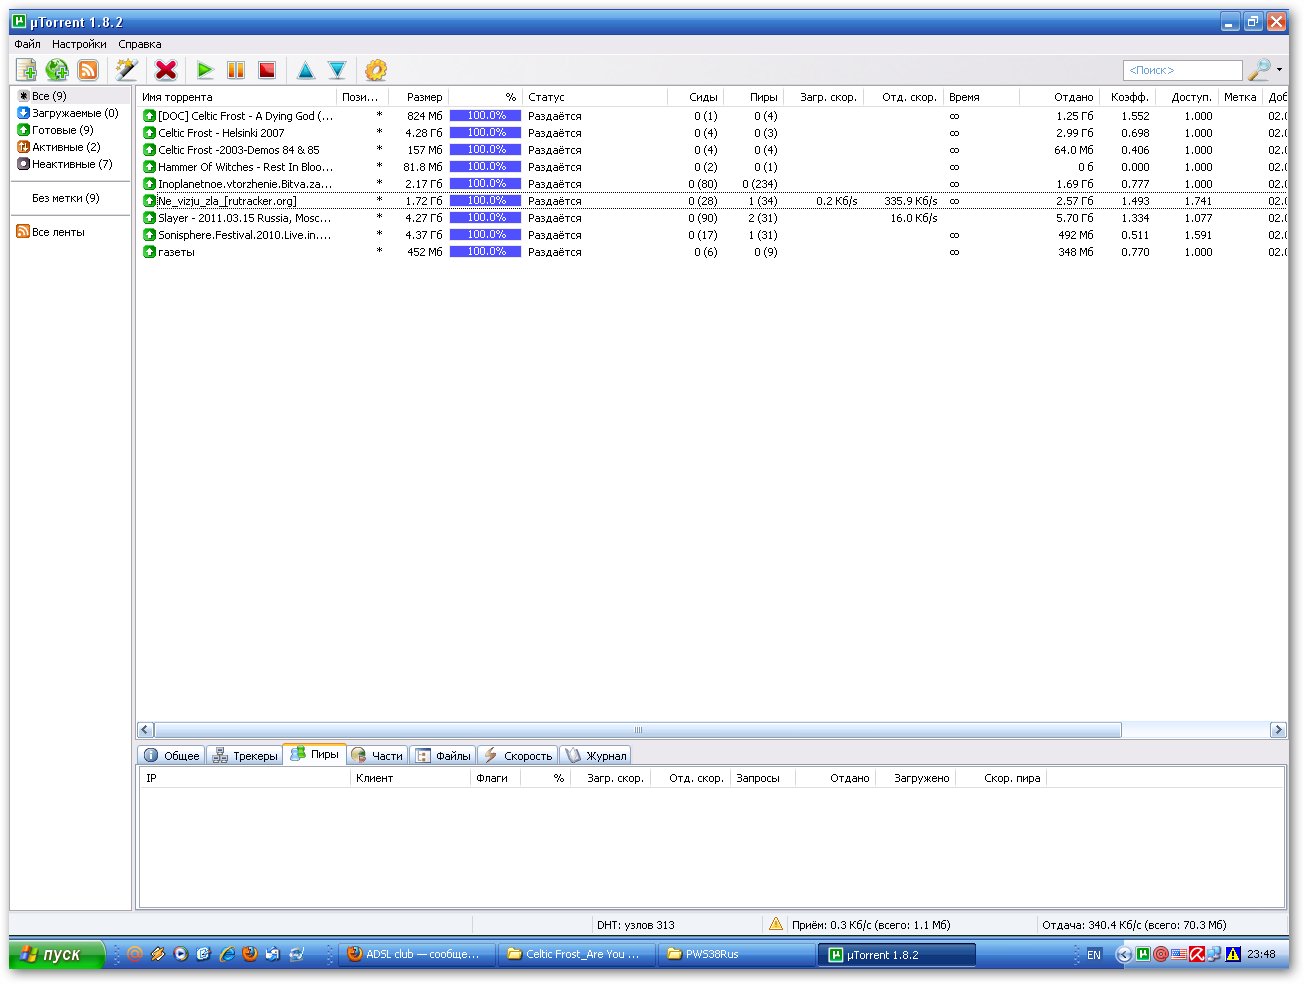Open Preferences gear icon in toolbar
This screenshot has width=1304, height=984.
click(376, 70)
